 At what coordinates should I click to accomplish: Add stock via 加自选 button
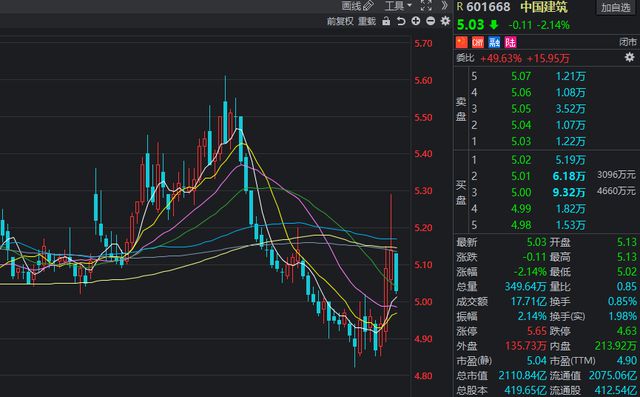(616, 7)
